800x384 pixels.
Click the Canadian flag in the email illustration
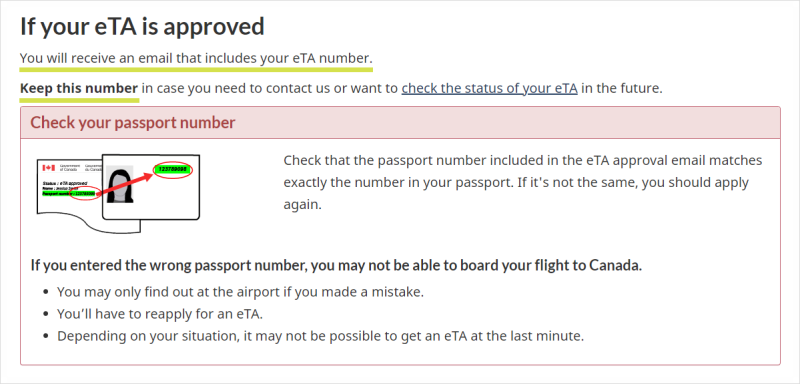48,167
